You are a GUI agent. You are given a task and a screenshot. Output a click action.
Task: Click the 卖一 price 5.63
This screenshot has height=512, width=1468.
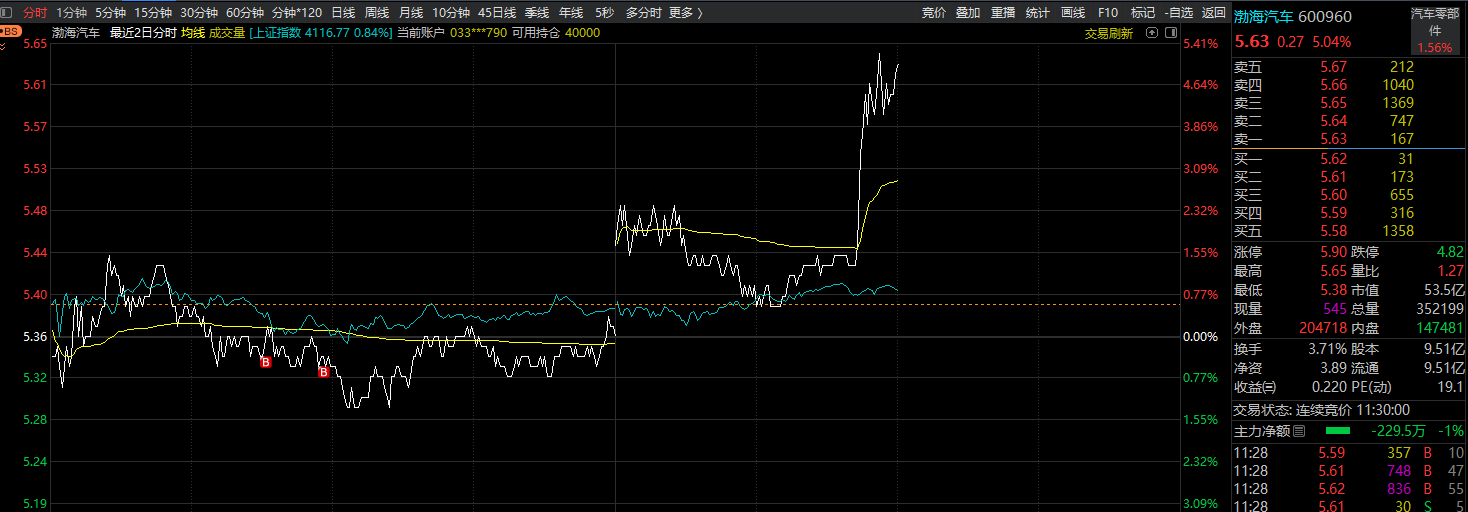coord(1333,139)
